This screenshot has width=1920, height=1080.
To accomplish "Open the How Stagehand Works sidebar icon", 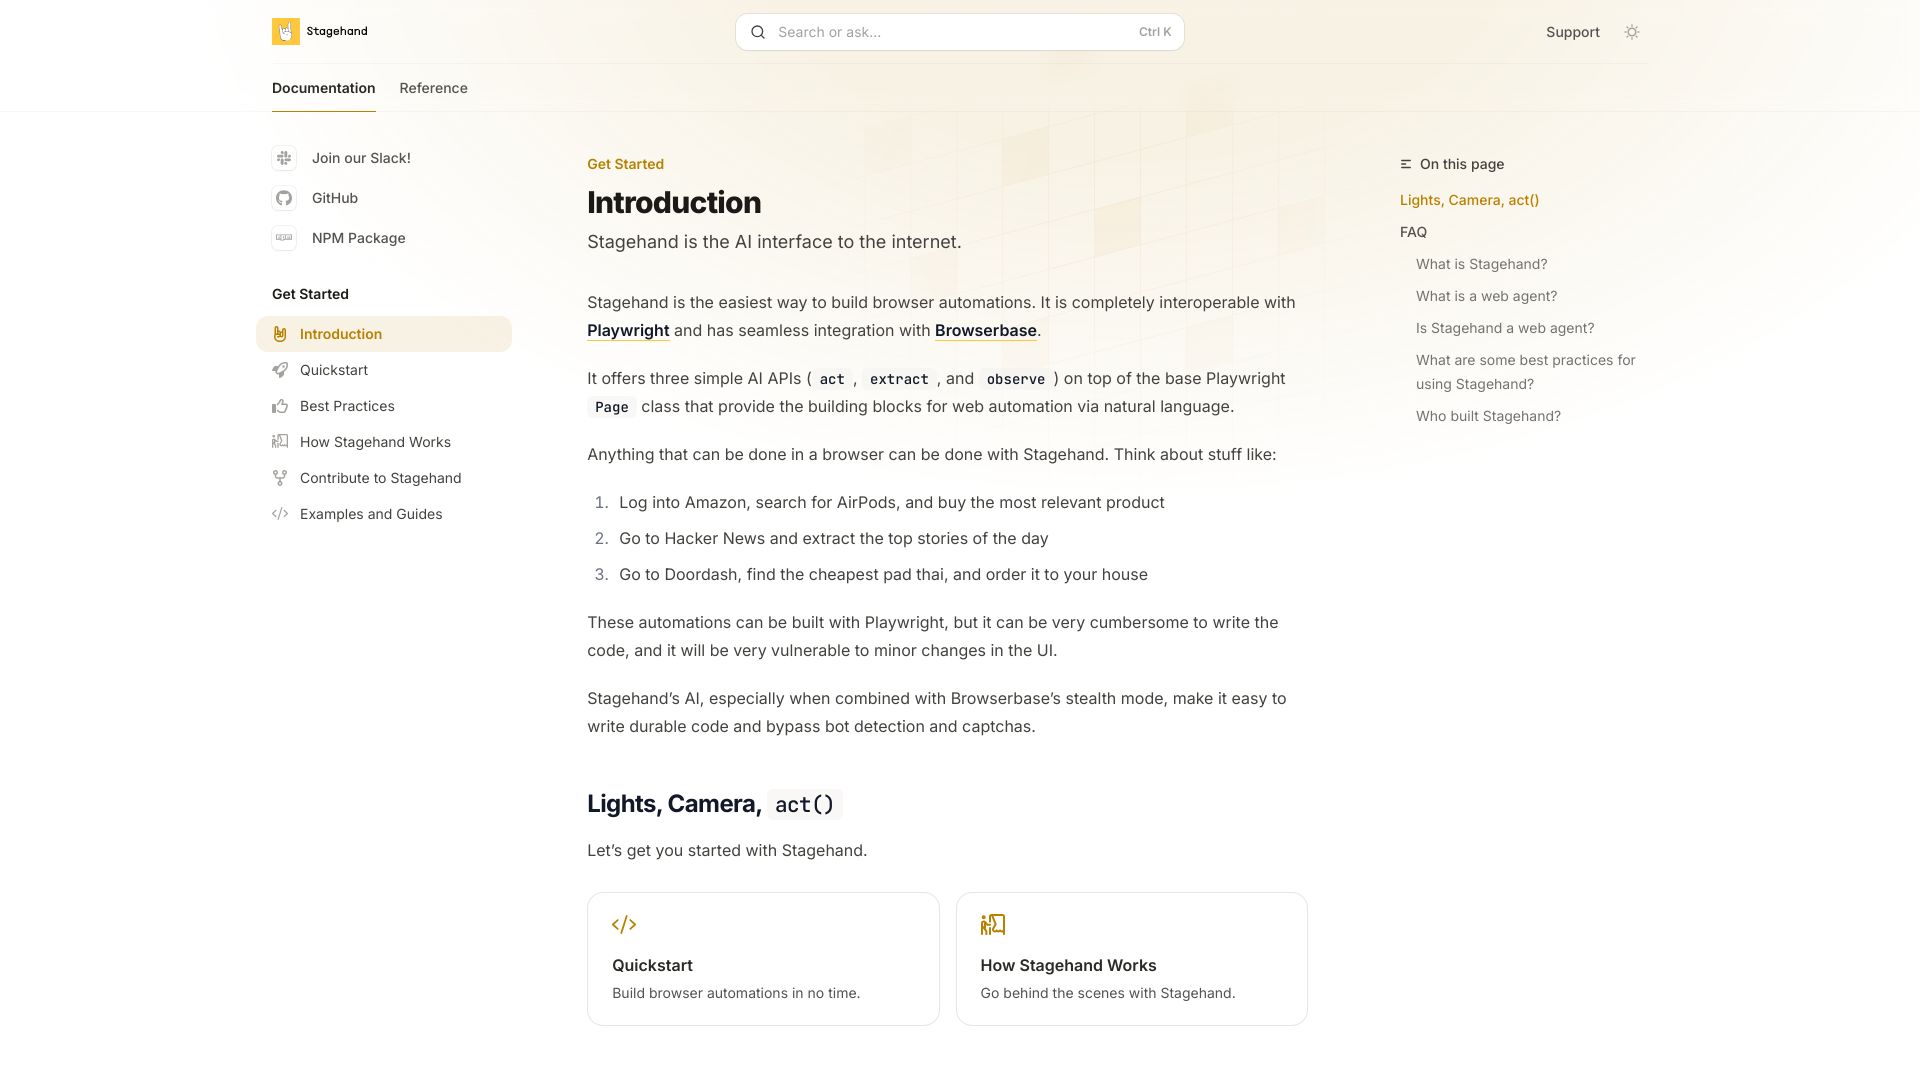I will pos(280,442).
